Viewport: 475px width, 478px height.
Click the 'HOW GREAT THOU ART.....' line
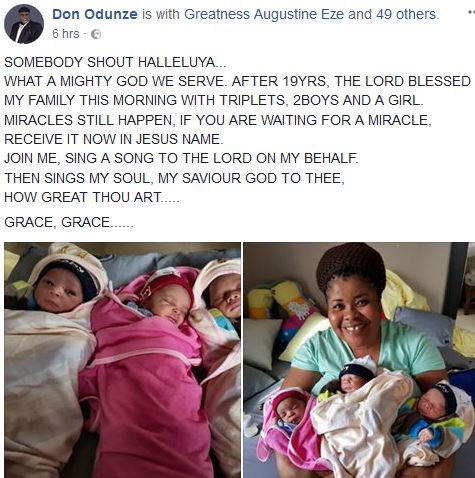click(x=92, y=197)
